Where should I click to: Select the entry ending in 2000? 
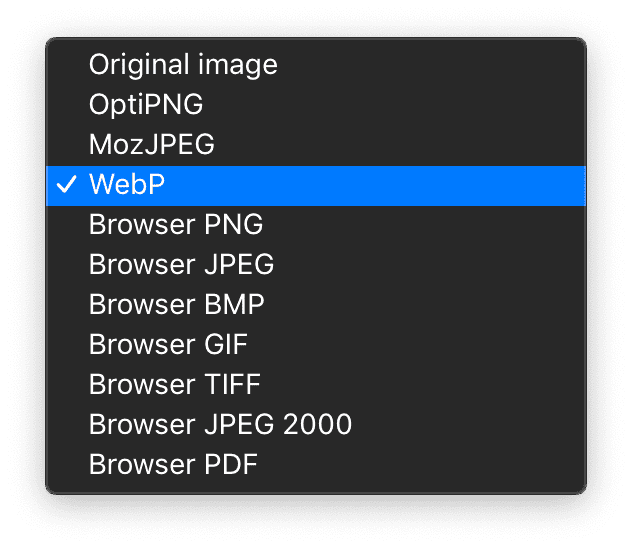pyautogui.click(x=220, y=425)
